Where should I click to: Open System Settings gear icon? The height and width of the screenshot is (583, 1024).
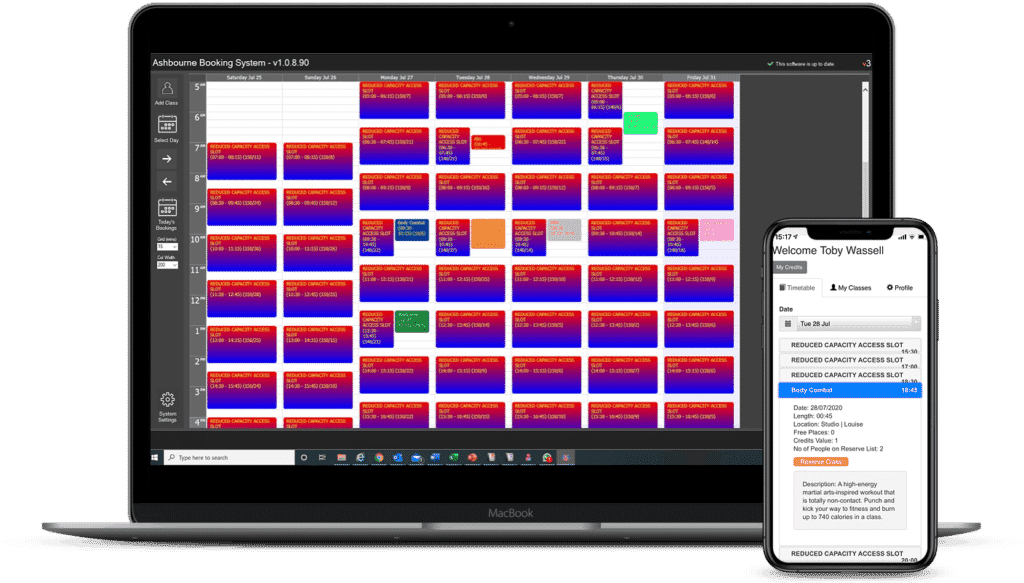pyautogui.click(x=167, y=401)
